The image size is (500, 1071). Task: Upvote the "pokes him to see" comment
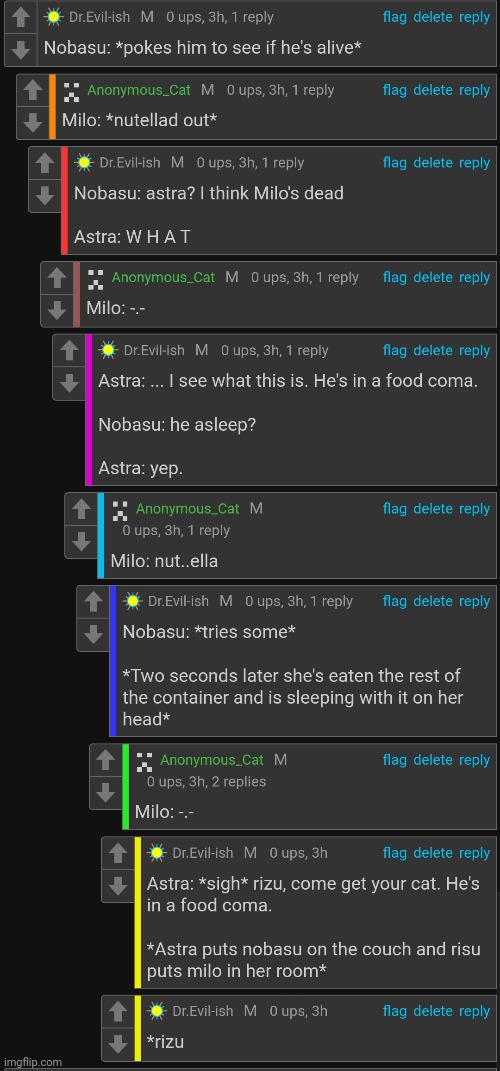(x=21, y=17)
